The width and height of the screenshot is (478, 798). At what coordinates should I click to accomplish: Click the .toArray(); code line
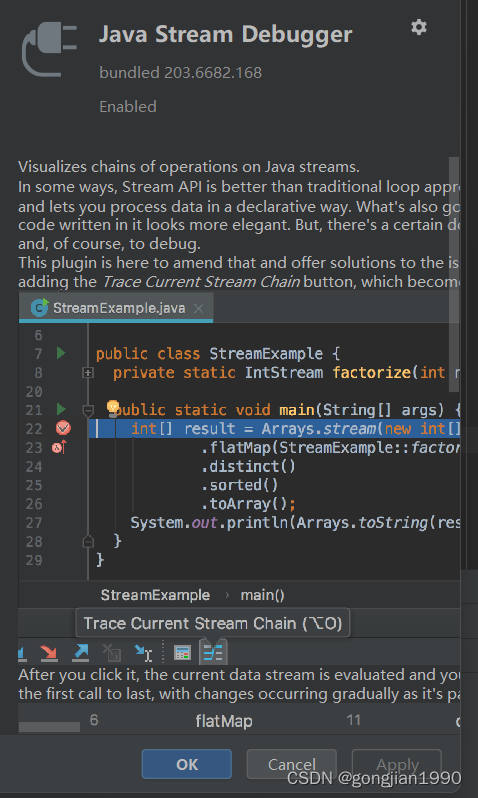(x=248, y=504)
